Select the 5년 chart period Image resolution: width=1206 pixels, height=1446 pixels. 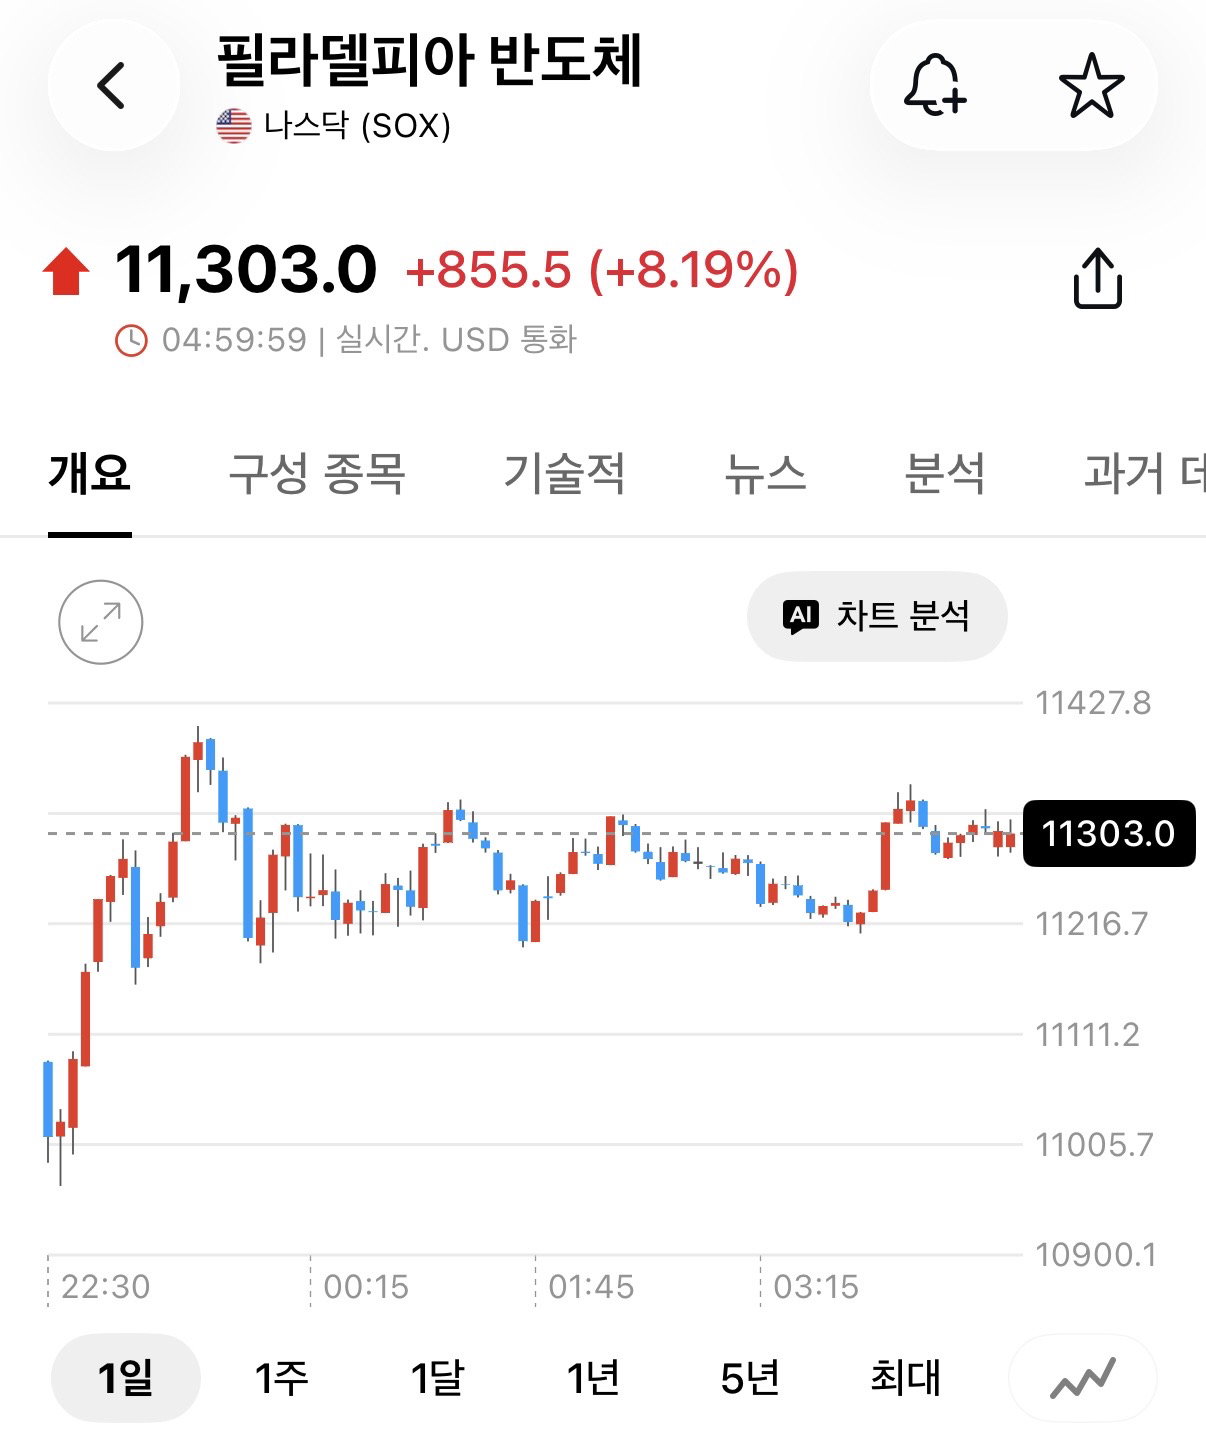749,1378
